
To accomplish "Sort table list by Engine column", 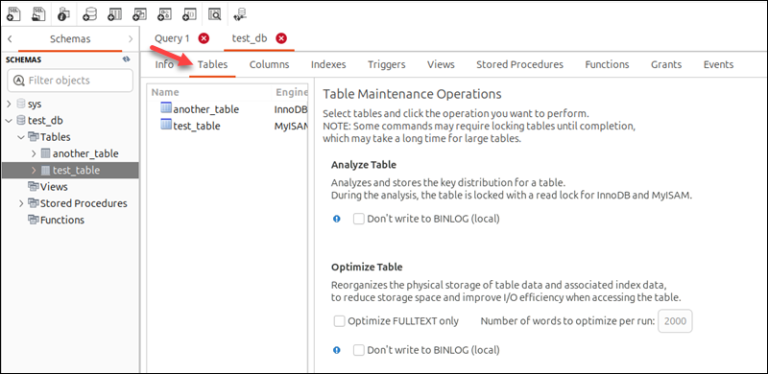I will (290, 92).
